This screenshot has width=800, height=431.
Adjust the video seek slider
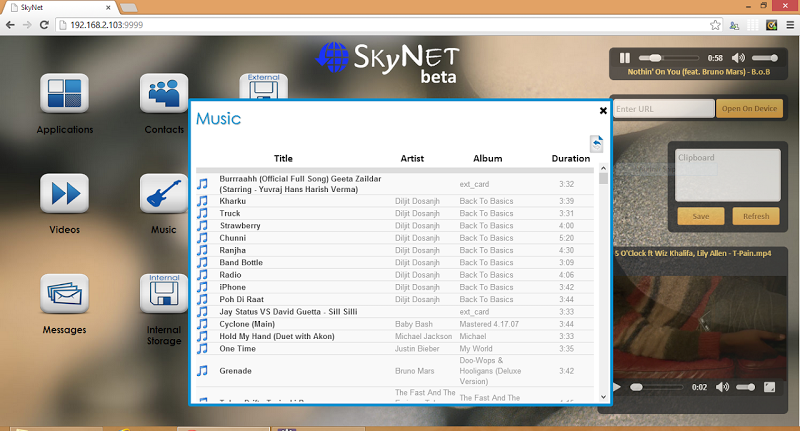pos(657,387)
